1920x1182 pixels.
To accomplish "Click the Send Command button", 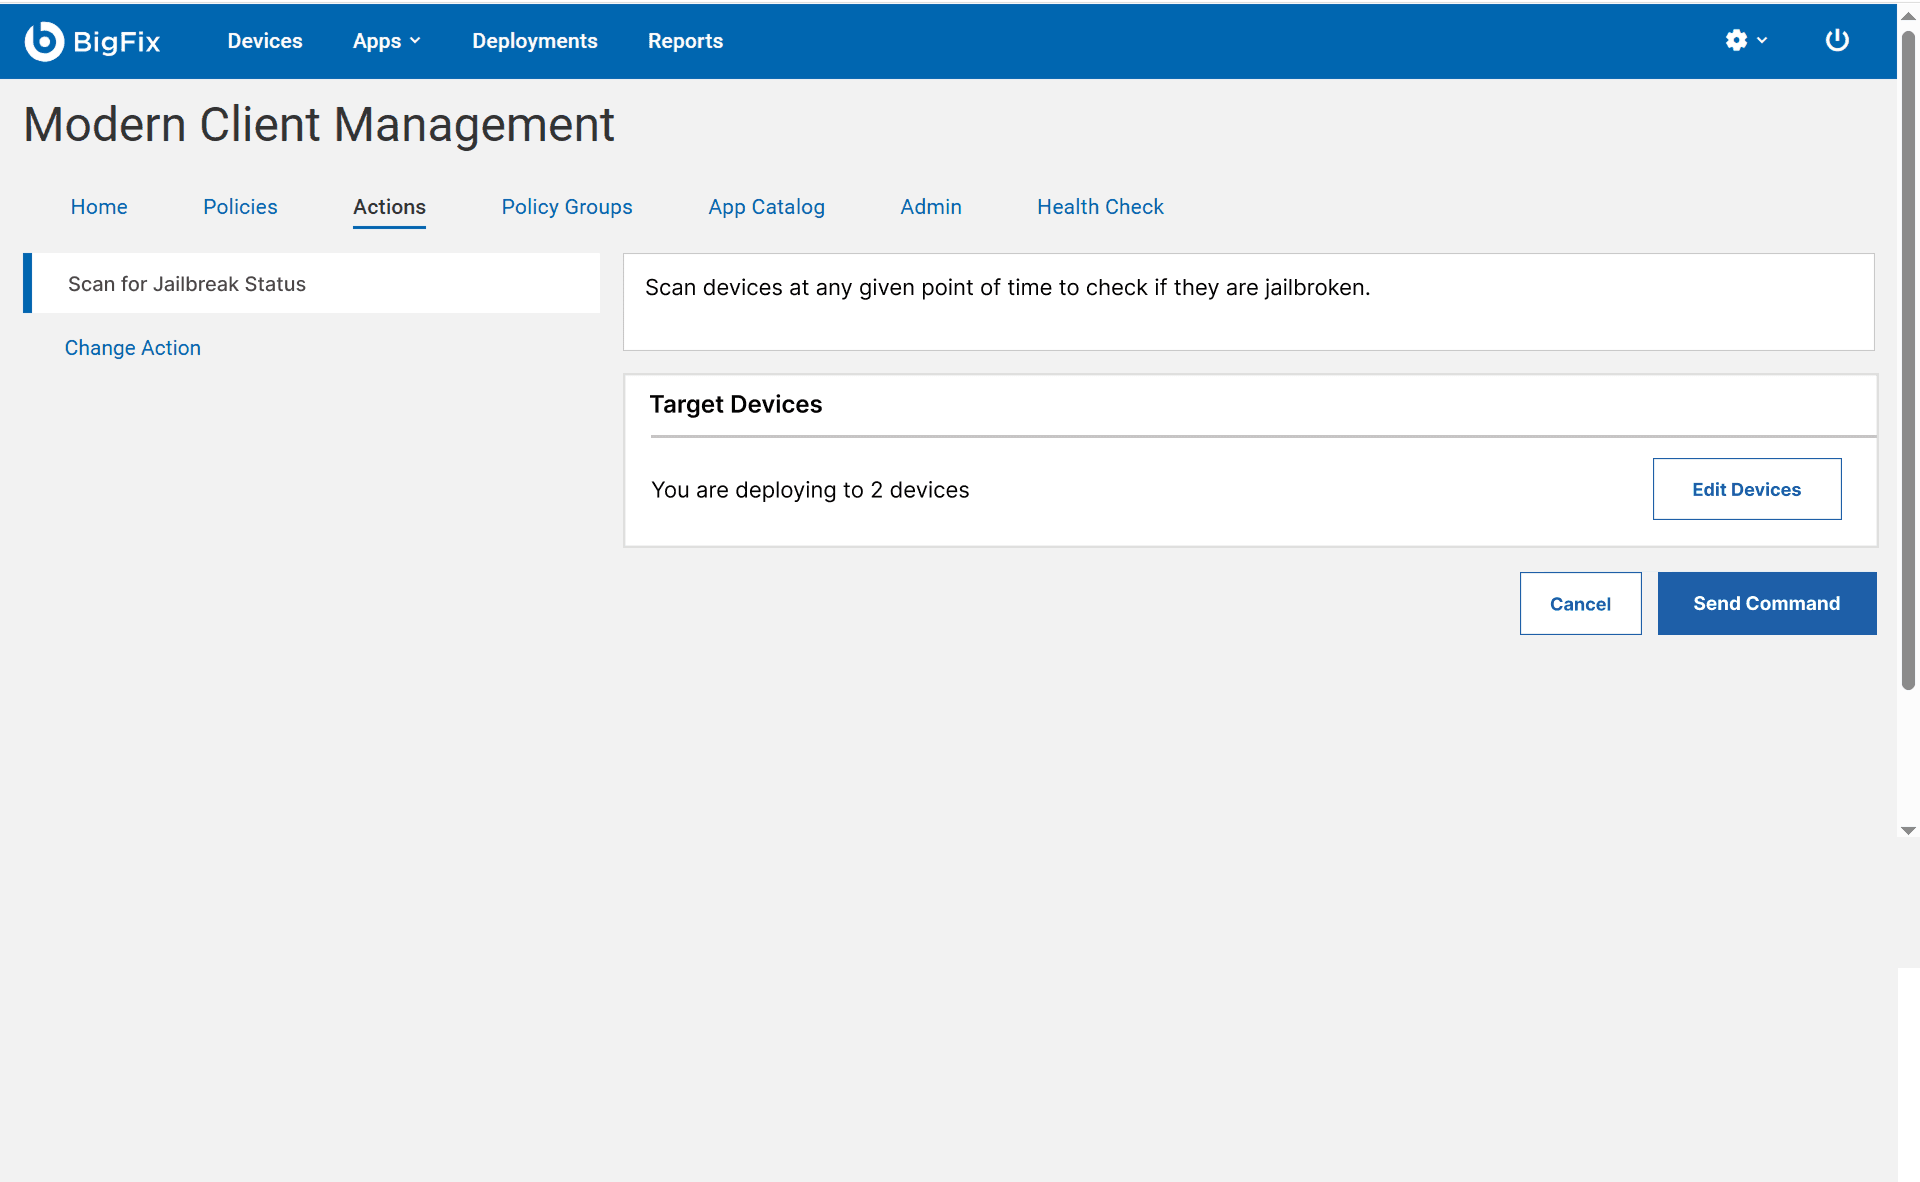I will click(x=1767, y=603).
